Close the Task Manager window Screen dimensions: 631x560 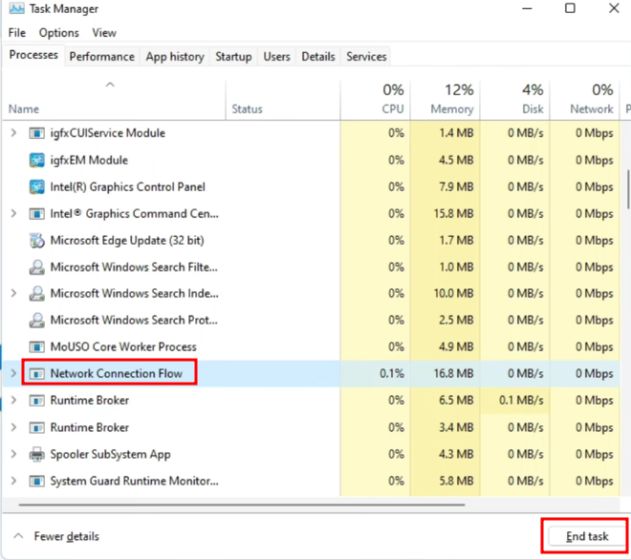[614, 8]
